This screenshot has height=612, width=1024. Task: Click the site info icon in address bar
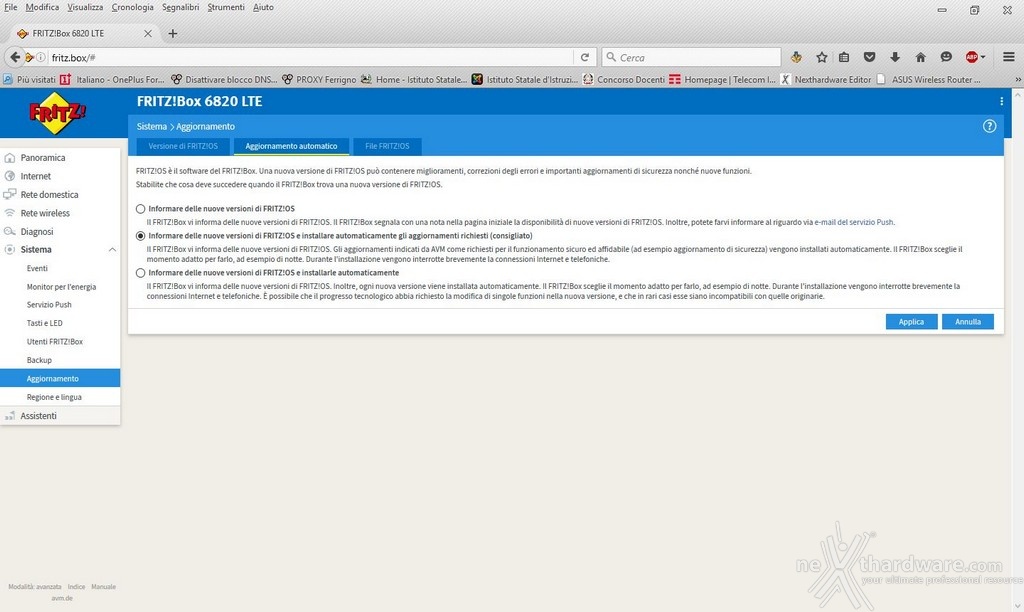point(40,57)
